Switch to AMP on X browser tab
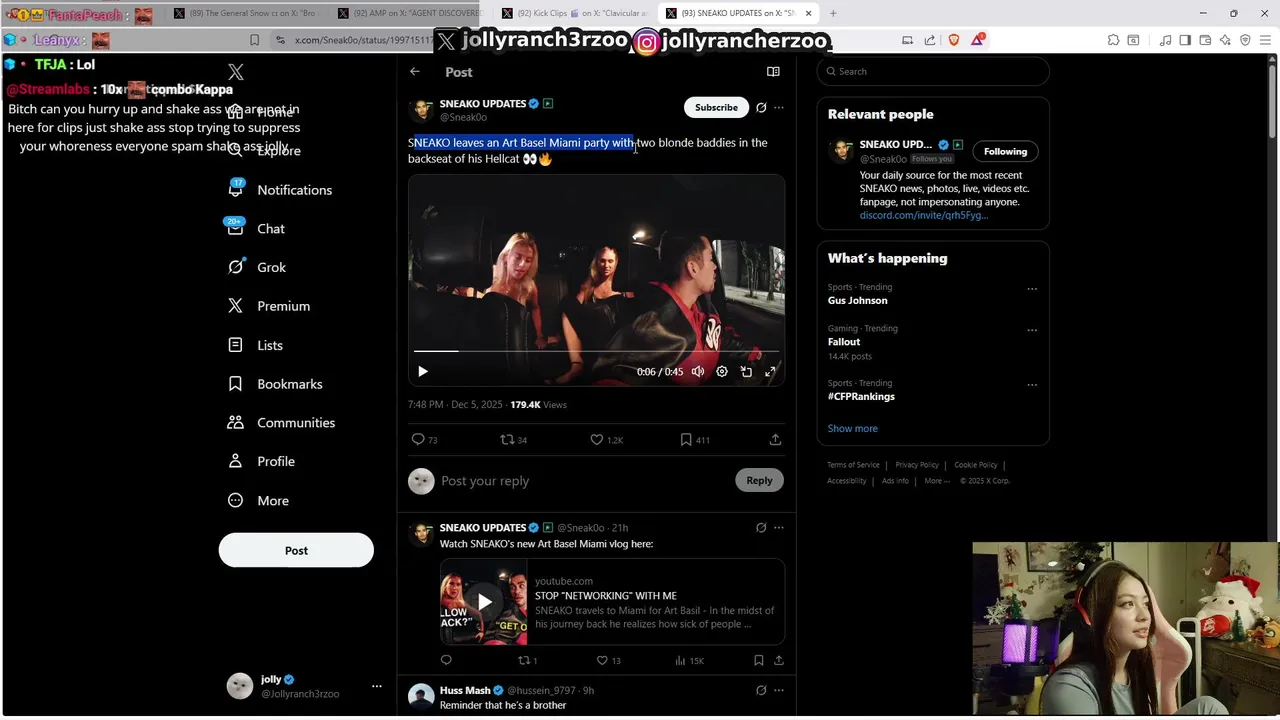1280x720 pixels. (409, 13)
